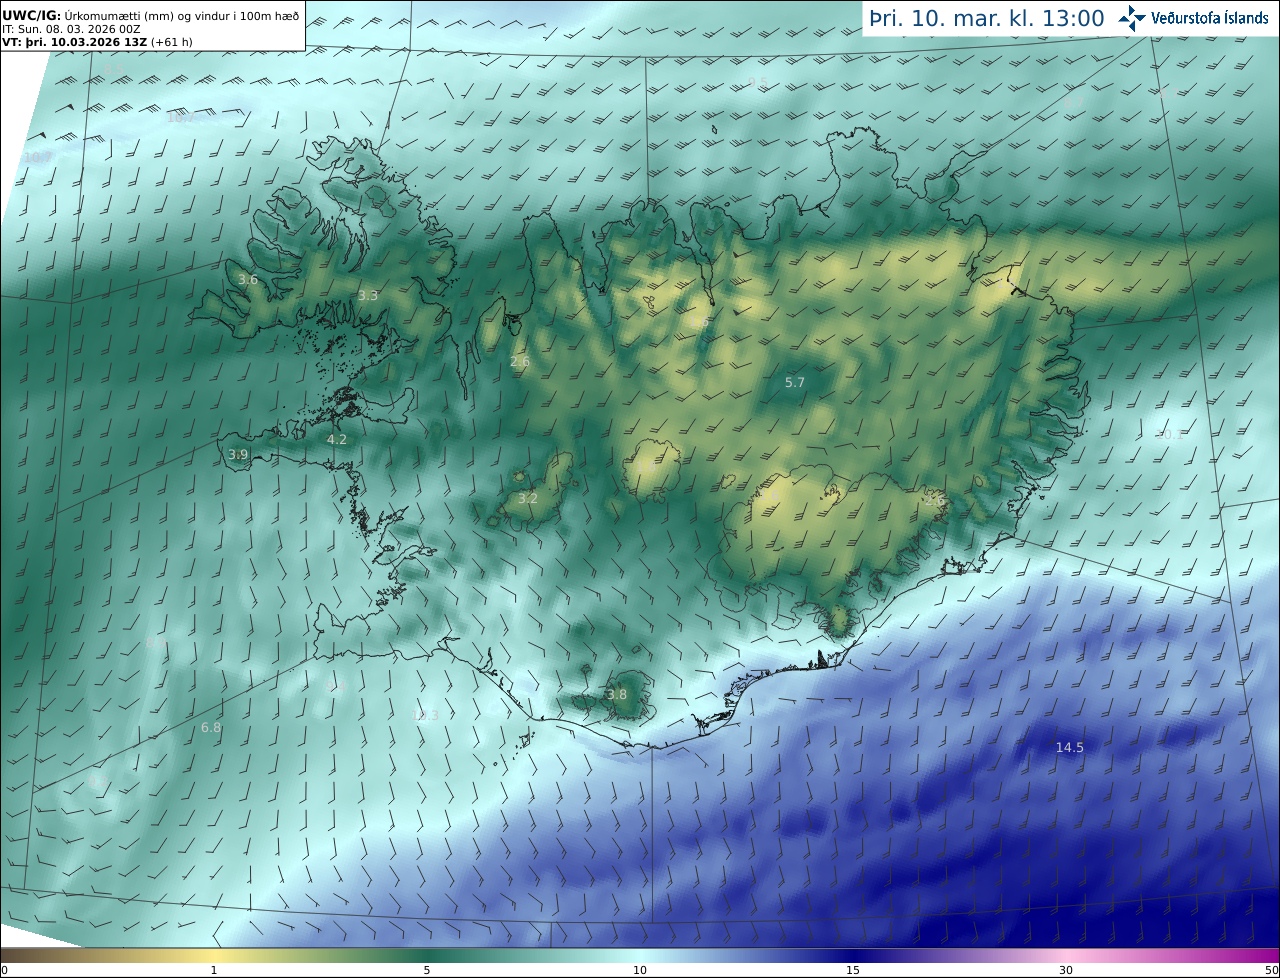
Task: Click the colorbar tick label 0
Action: point(4,970)
